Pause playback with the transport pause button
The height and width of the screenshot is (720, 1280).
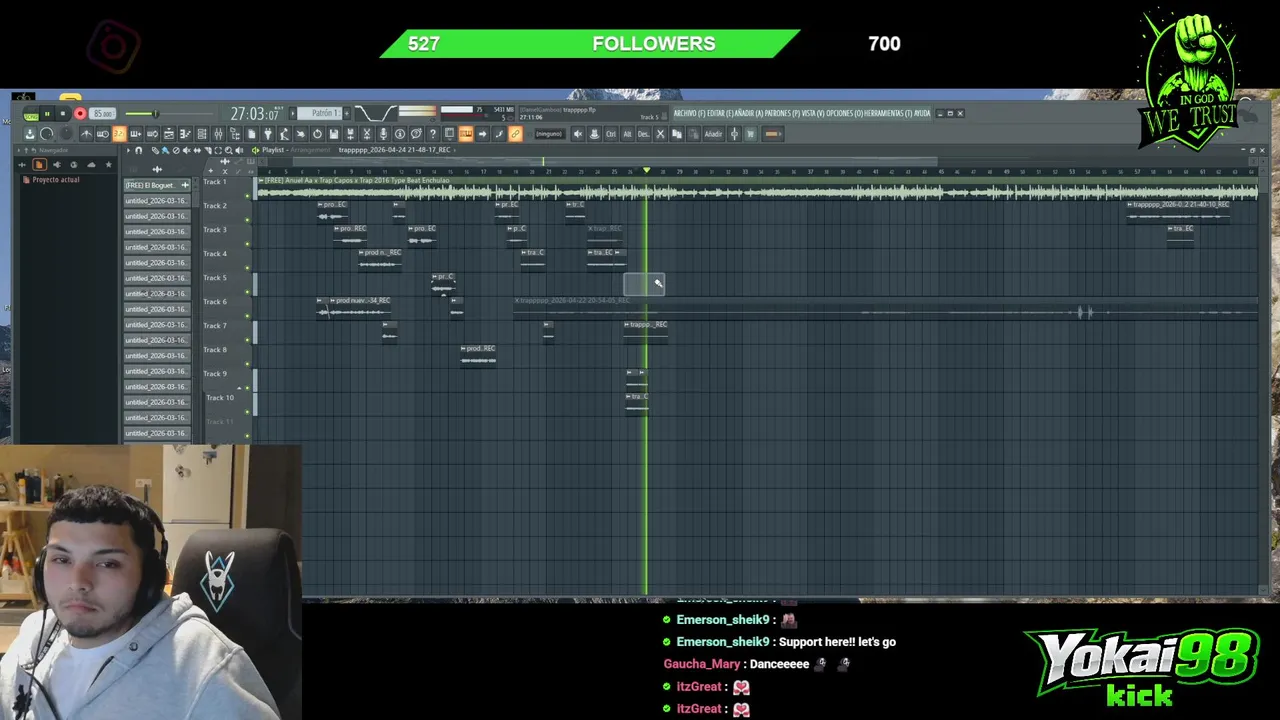(47, 114)
